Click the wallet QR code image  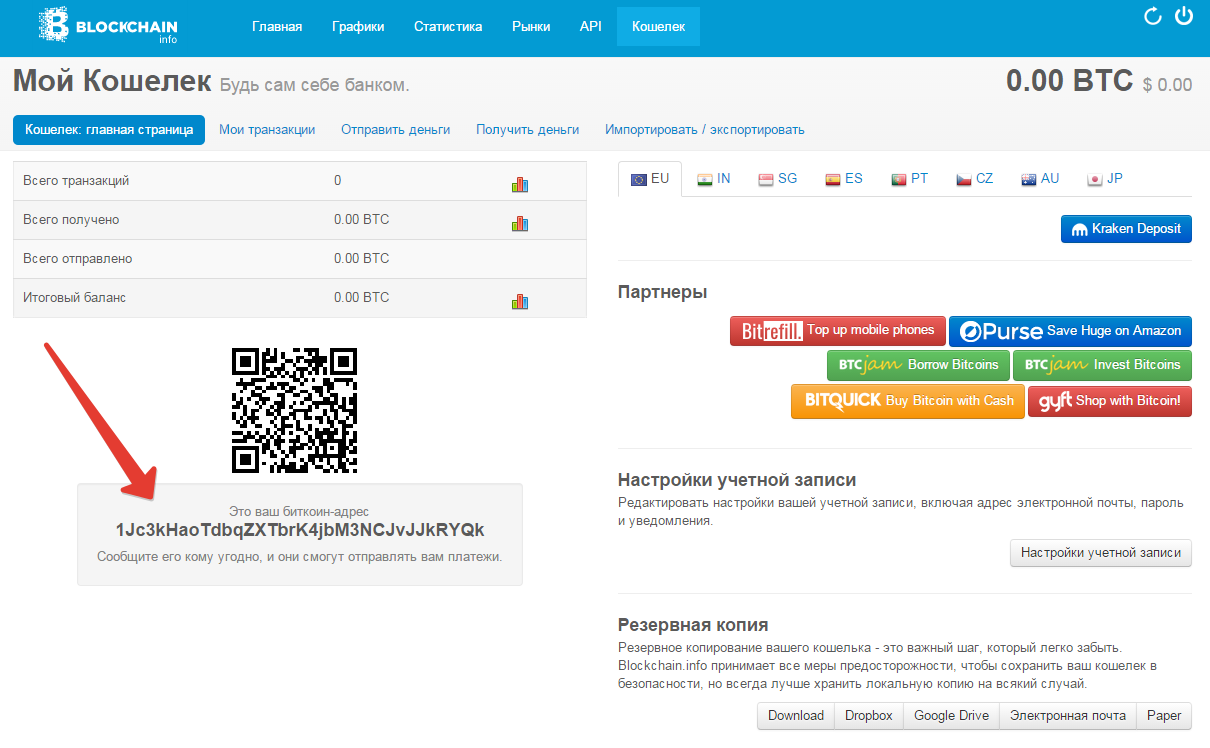294,410
